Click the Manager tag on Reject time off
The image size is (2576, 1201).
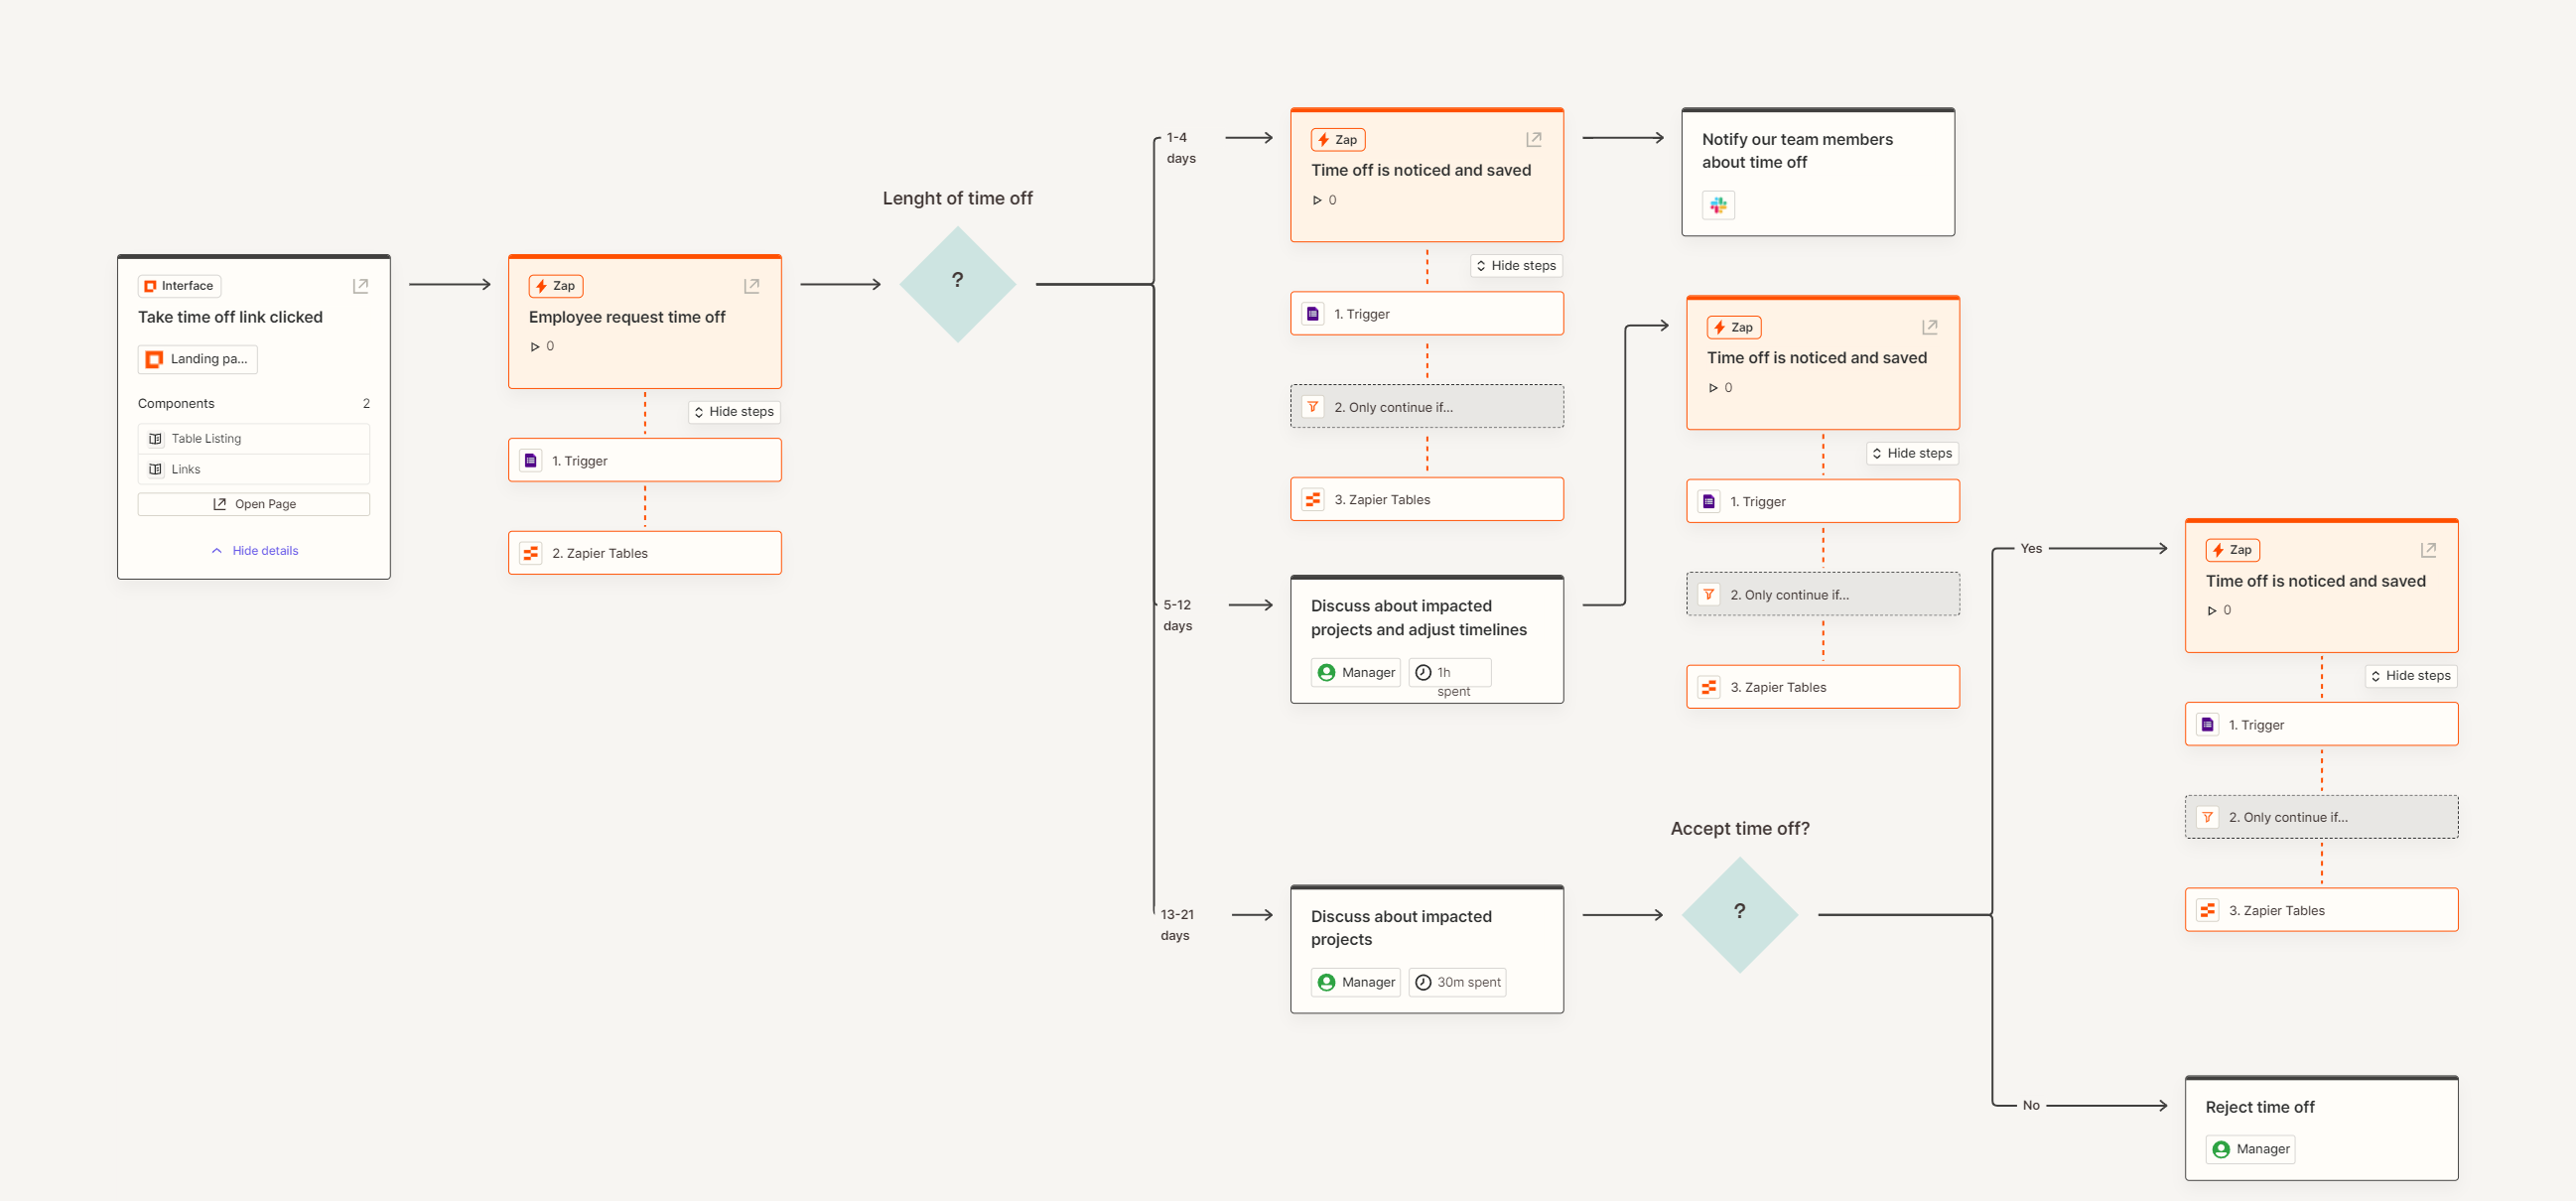(x=2250, y=1149)
